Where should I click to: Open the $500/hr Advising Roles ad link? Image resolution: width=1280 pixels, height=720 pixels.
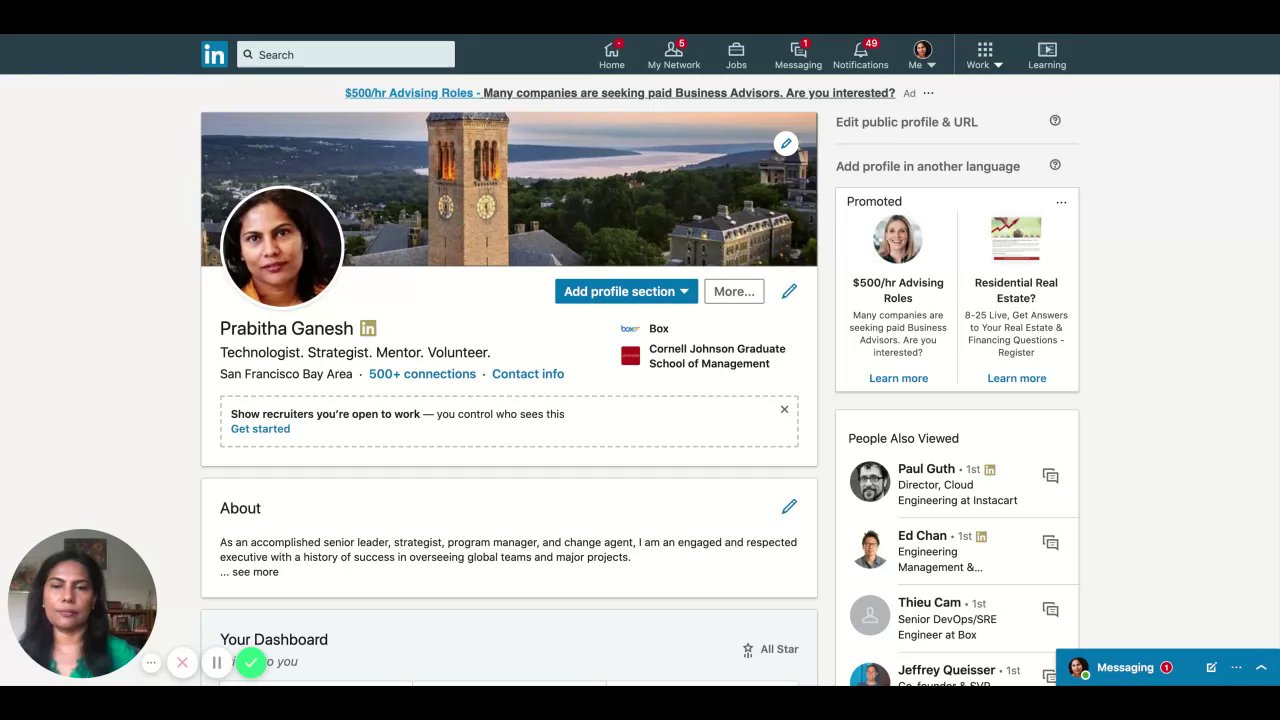[620, 93]
